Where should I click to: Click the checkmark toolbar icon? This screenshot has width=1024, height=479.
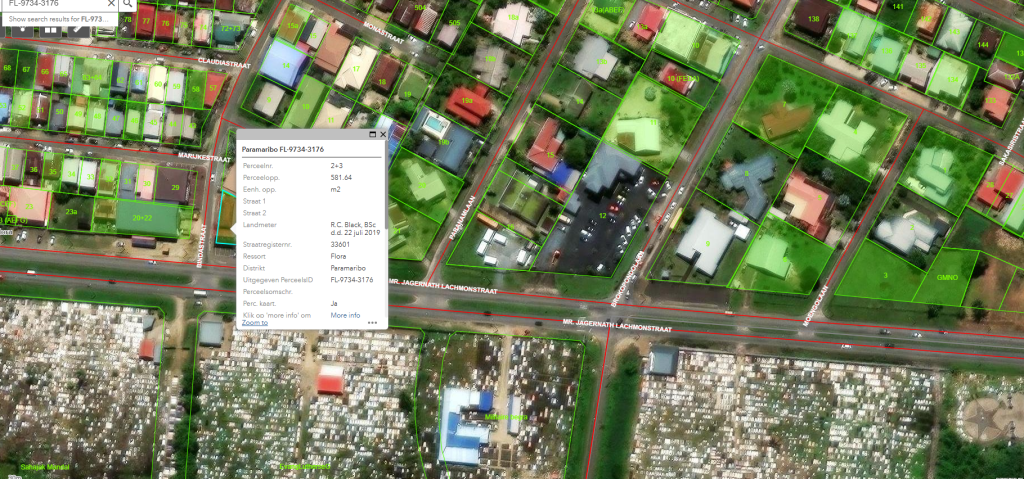point(78,31)
